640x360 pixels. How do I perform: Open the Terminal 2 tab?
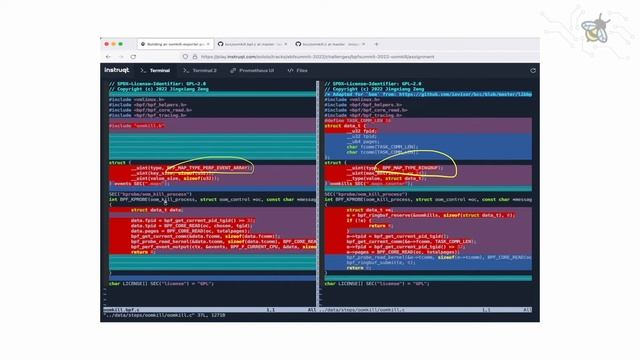click(x=200, y=71)
